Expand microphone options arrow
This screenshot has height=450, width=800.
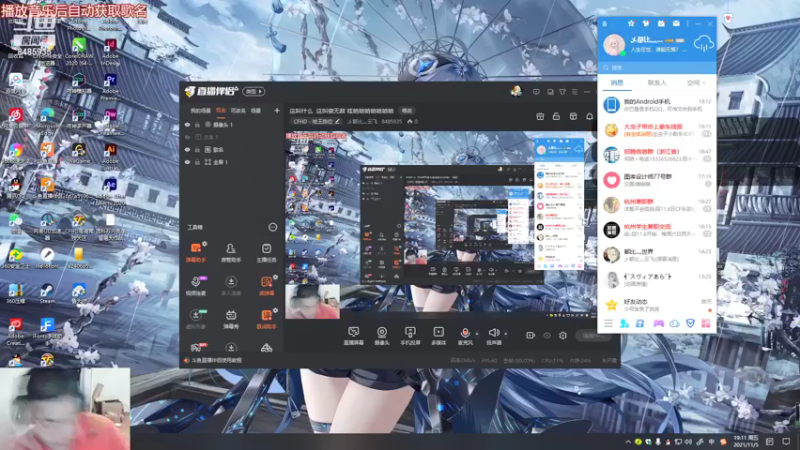[477, 334]
